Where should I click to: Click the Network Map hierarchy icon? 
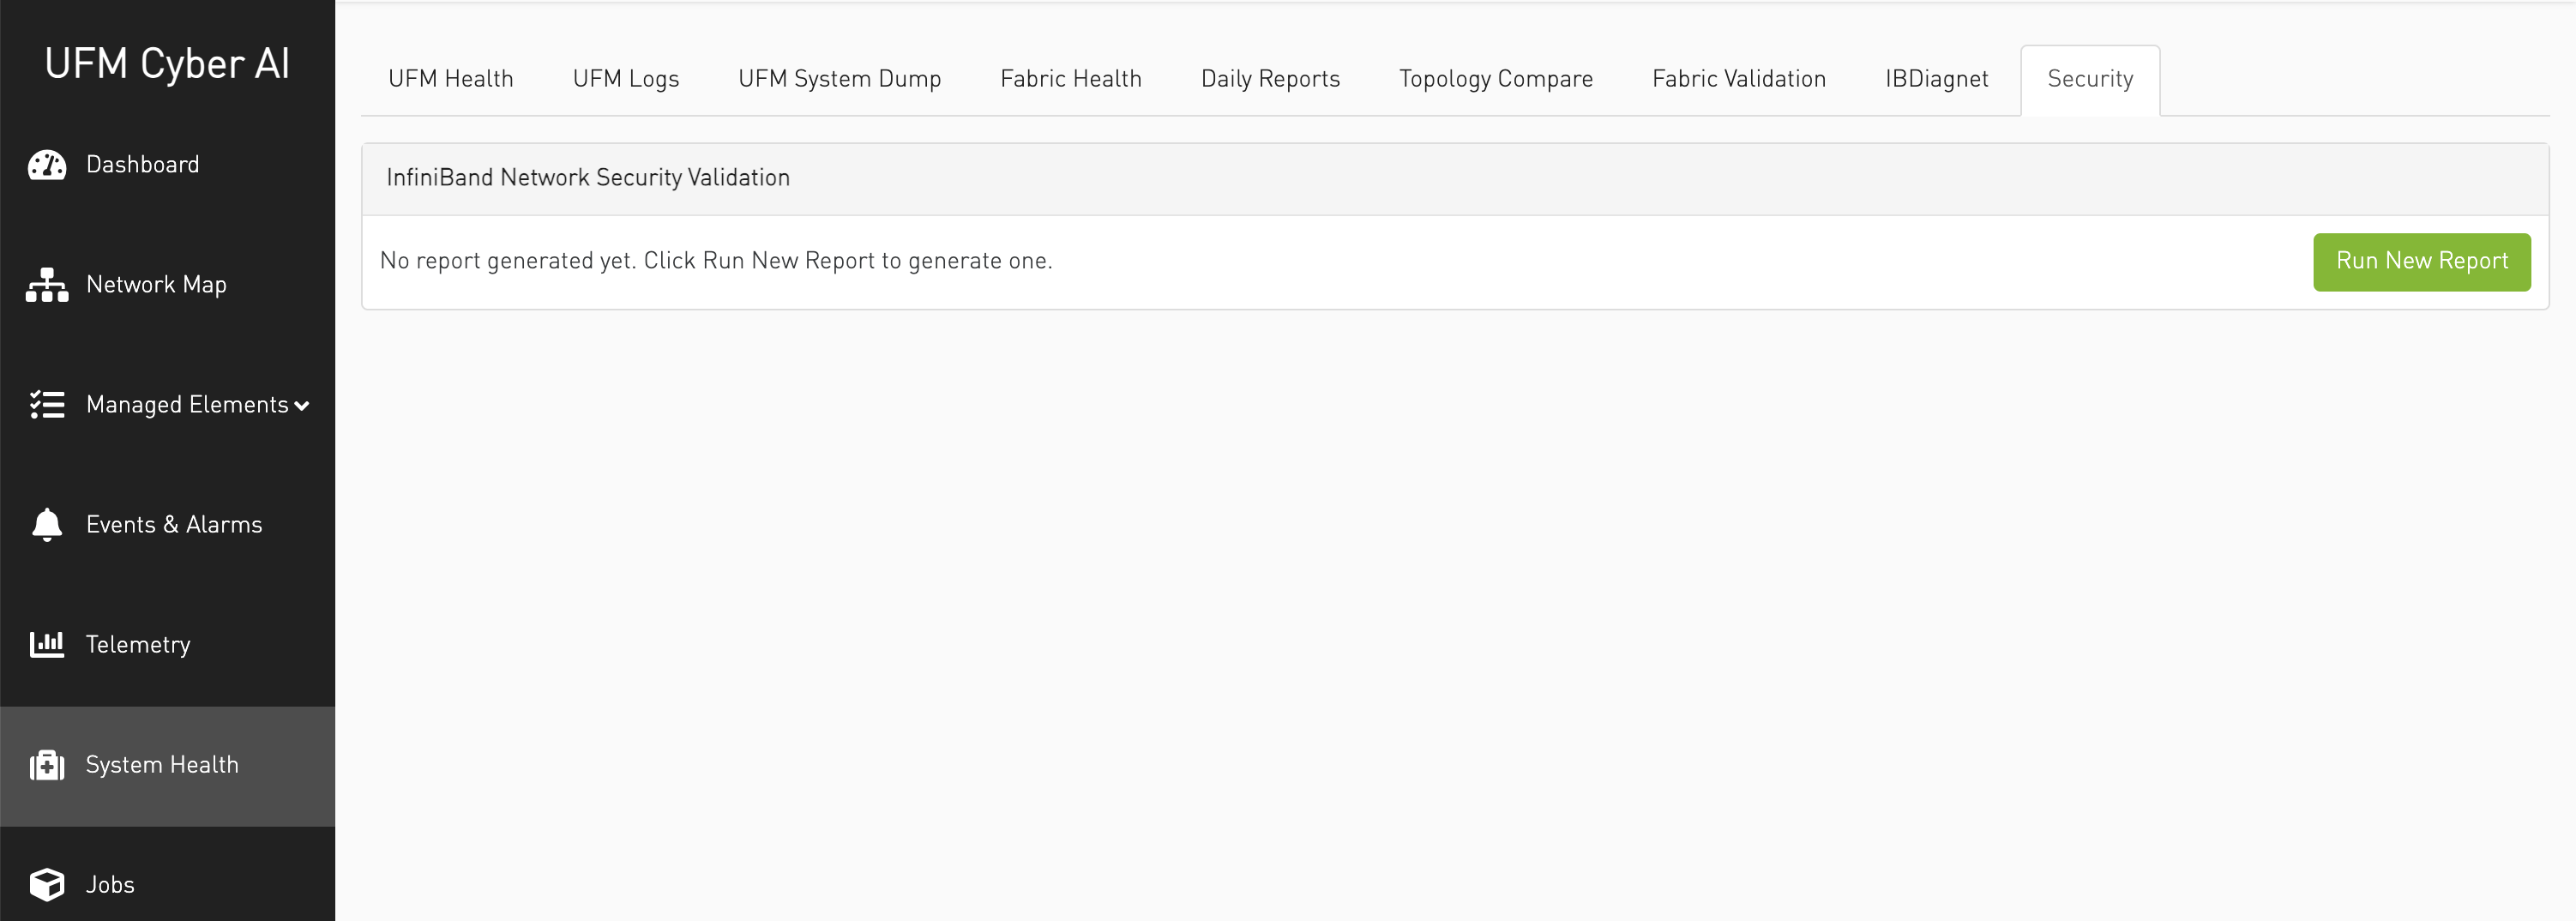(x=47, y=285)
